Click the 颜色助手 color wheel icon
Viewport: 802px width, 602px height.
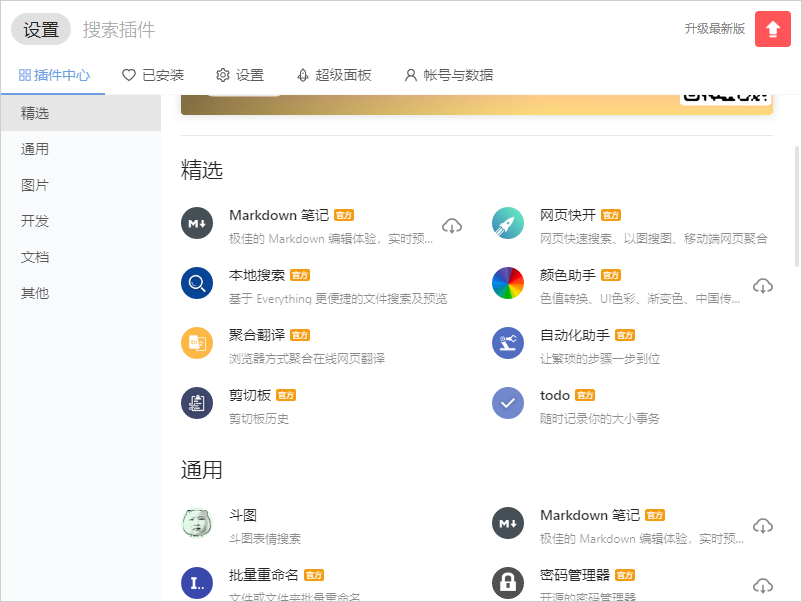click(508, 284)
